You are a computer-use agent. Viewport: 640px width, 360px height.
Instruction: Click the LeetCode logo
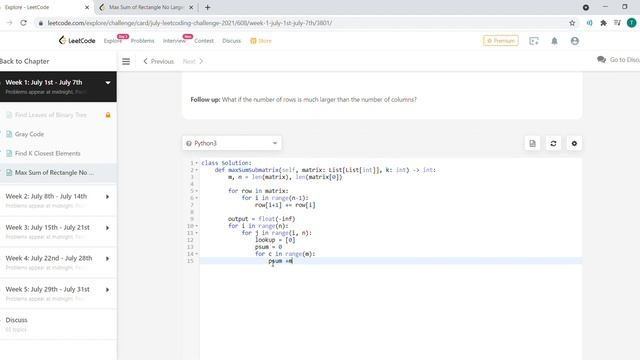[x=77, y=40]
